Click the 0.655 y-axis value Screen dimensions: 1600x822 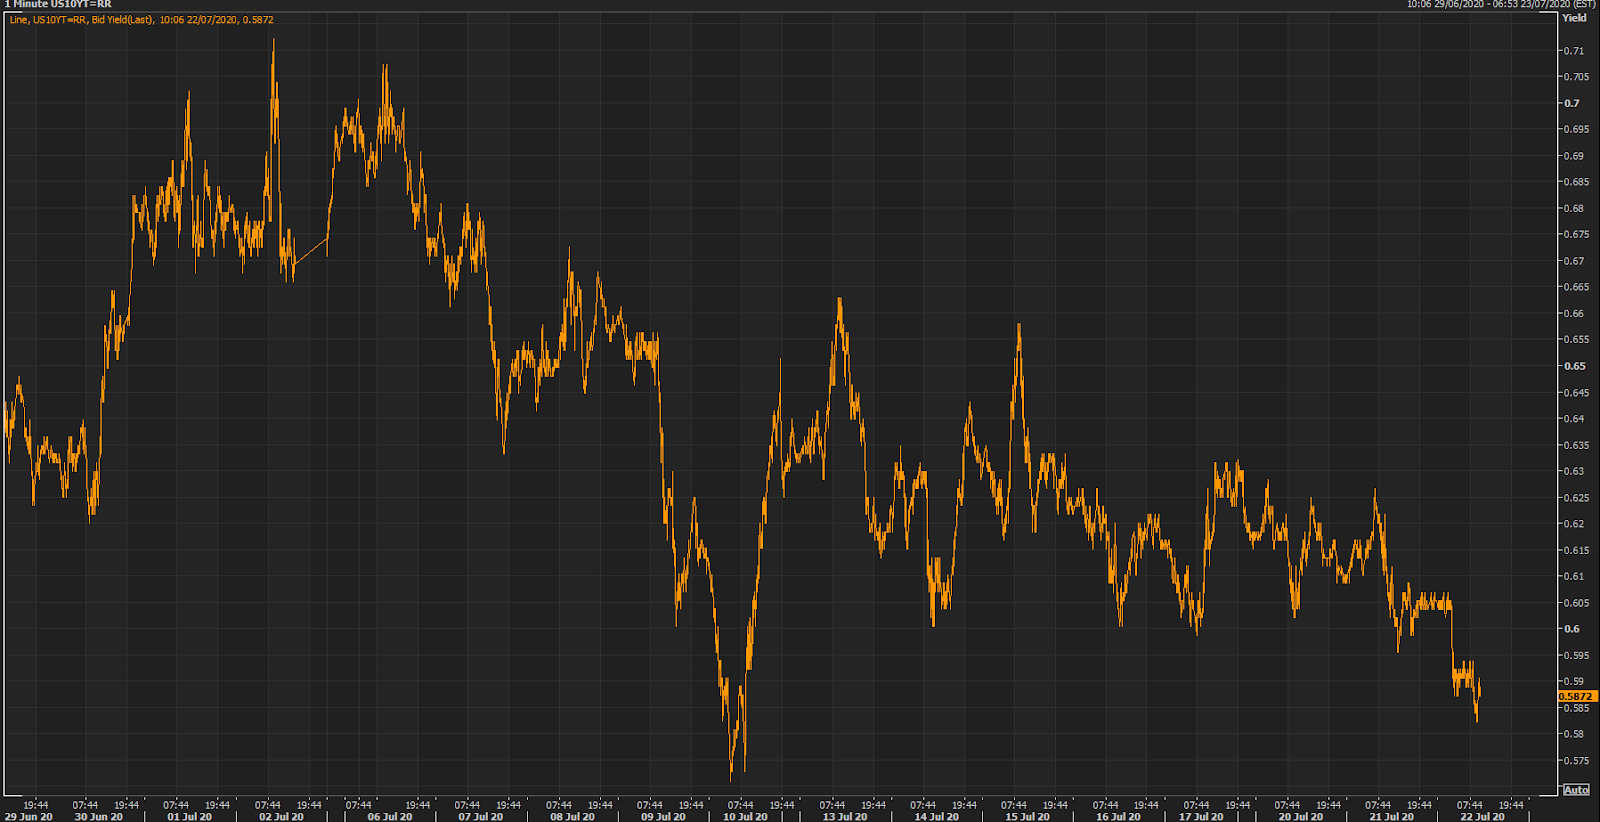(1576, 340)
